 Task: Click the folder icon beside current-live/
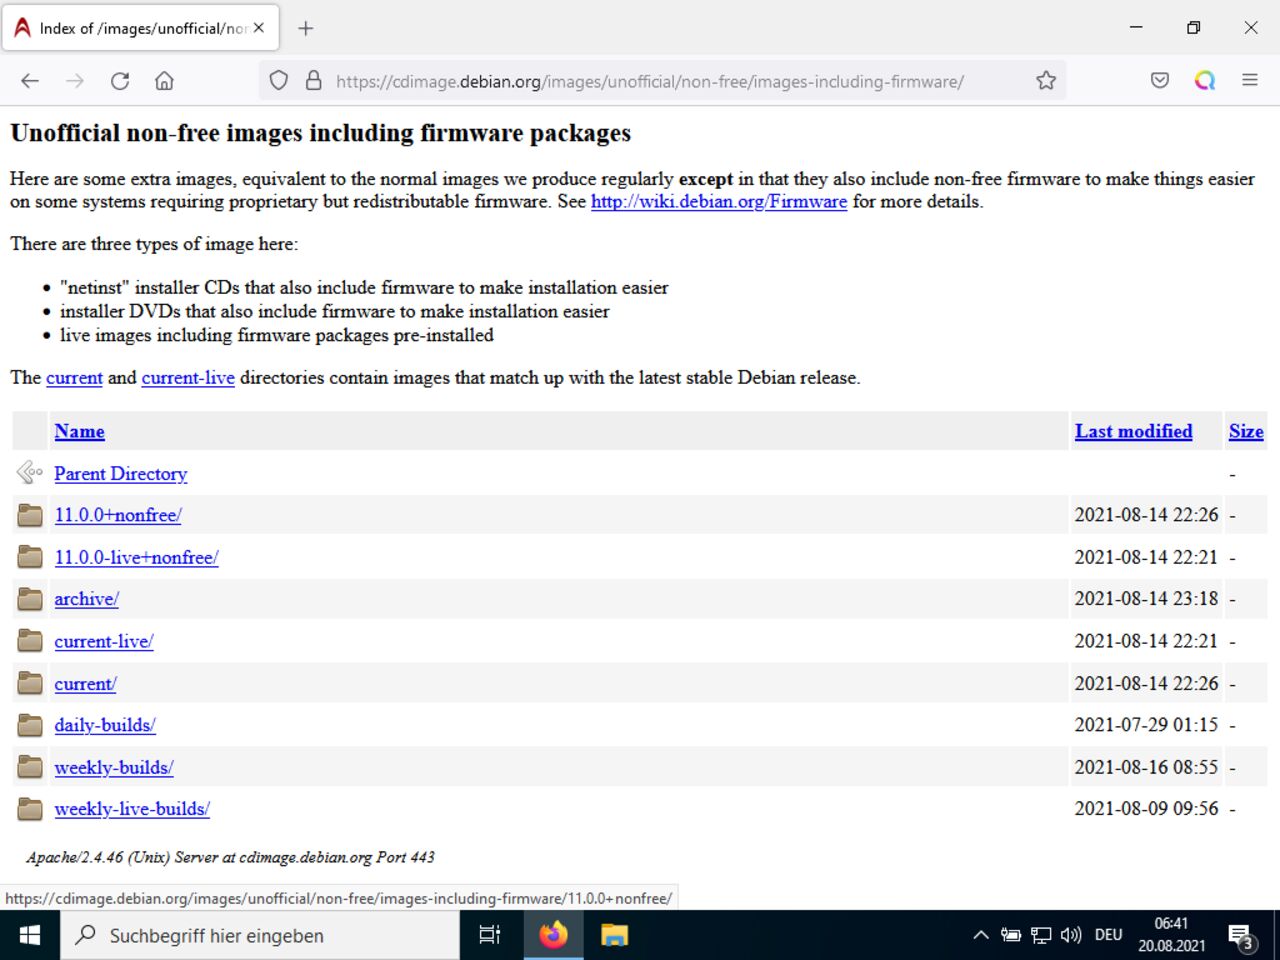coord(30,641)
